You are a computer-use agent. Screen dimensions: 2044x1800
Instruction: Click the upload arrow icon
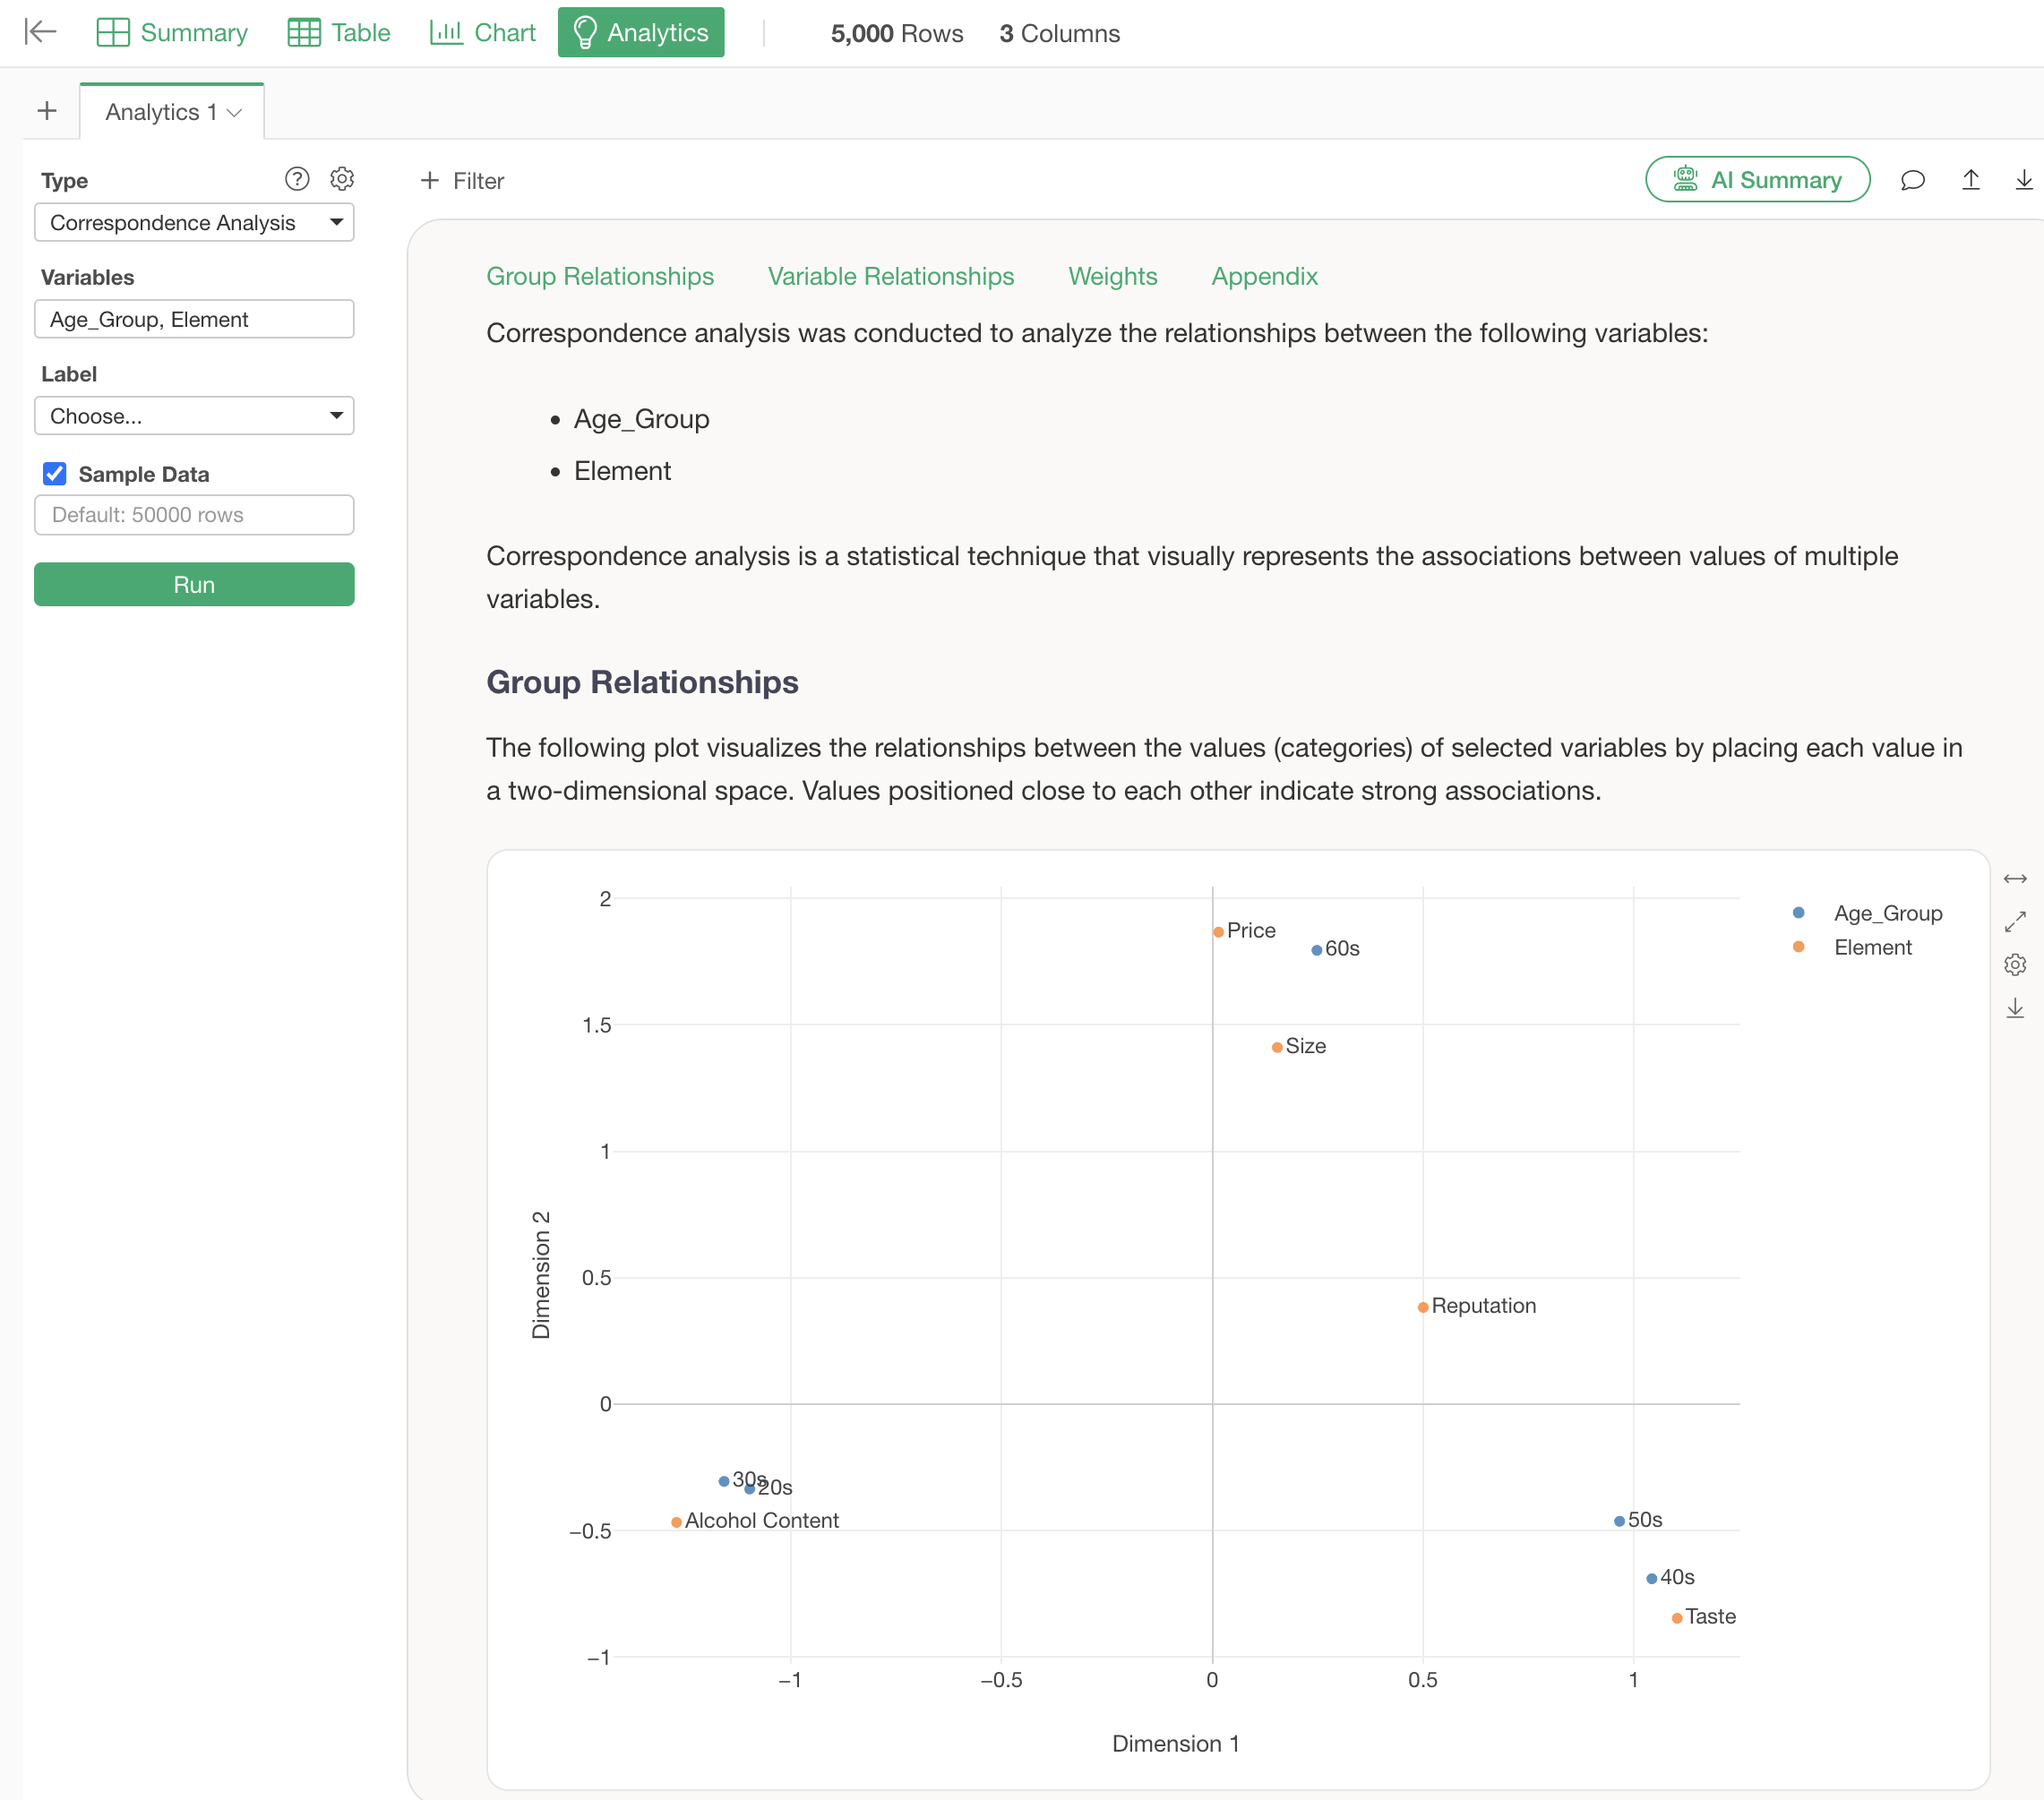coord(1970,180)
